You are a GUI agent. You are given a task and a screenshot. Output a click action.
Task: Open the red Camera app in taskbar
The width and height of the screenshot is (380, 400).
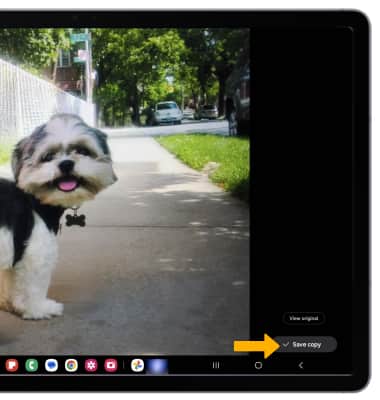pyautogui.click(x=111, y=365)
